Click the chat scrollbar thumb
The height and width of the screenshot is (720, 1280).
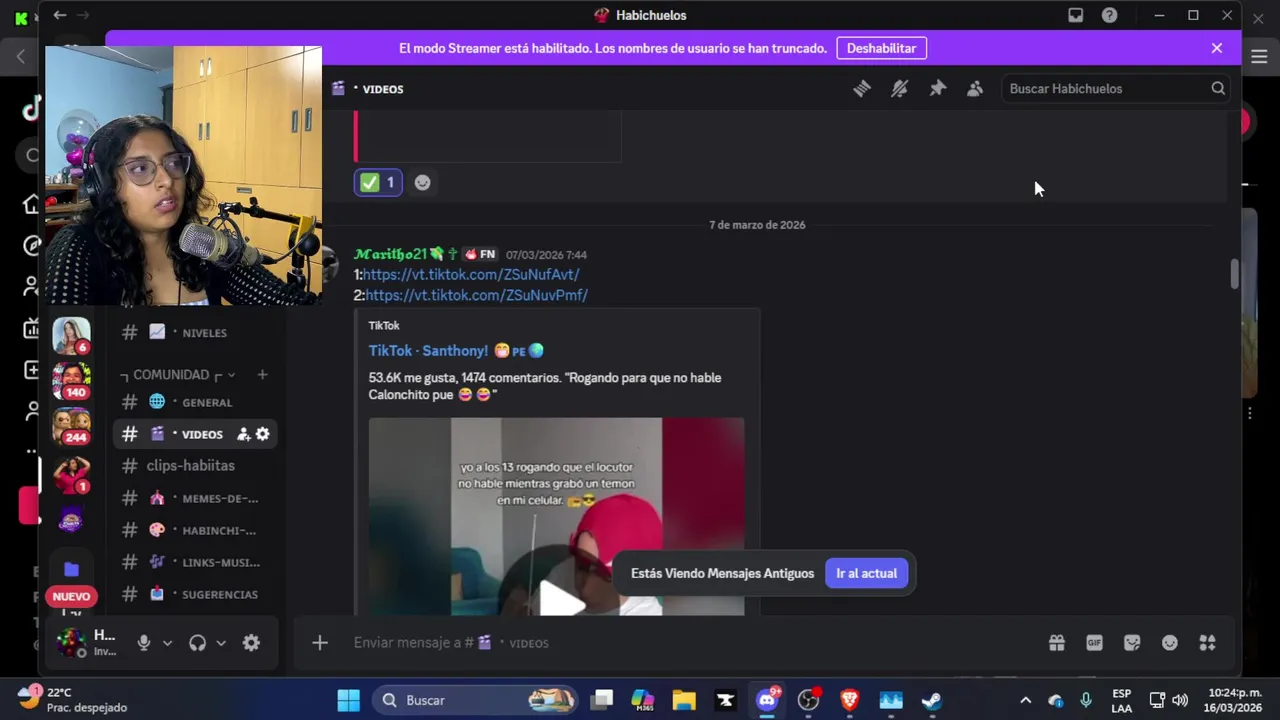(1234, 274)
